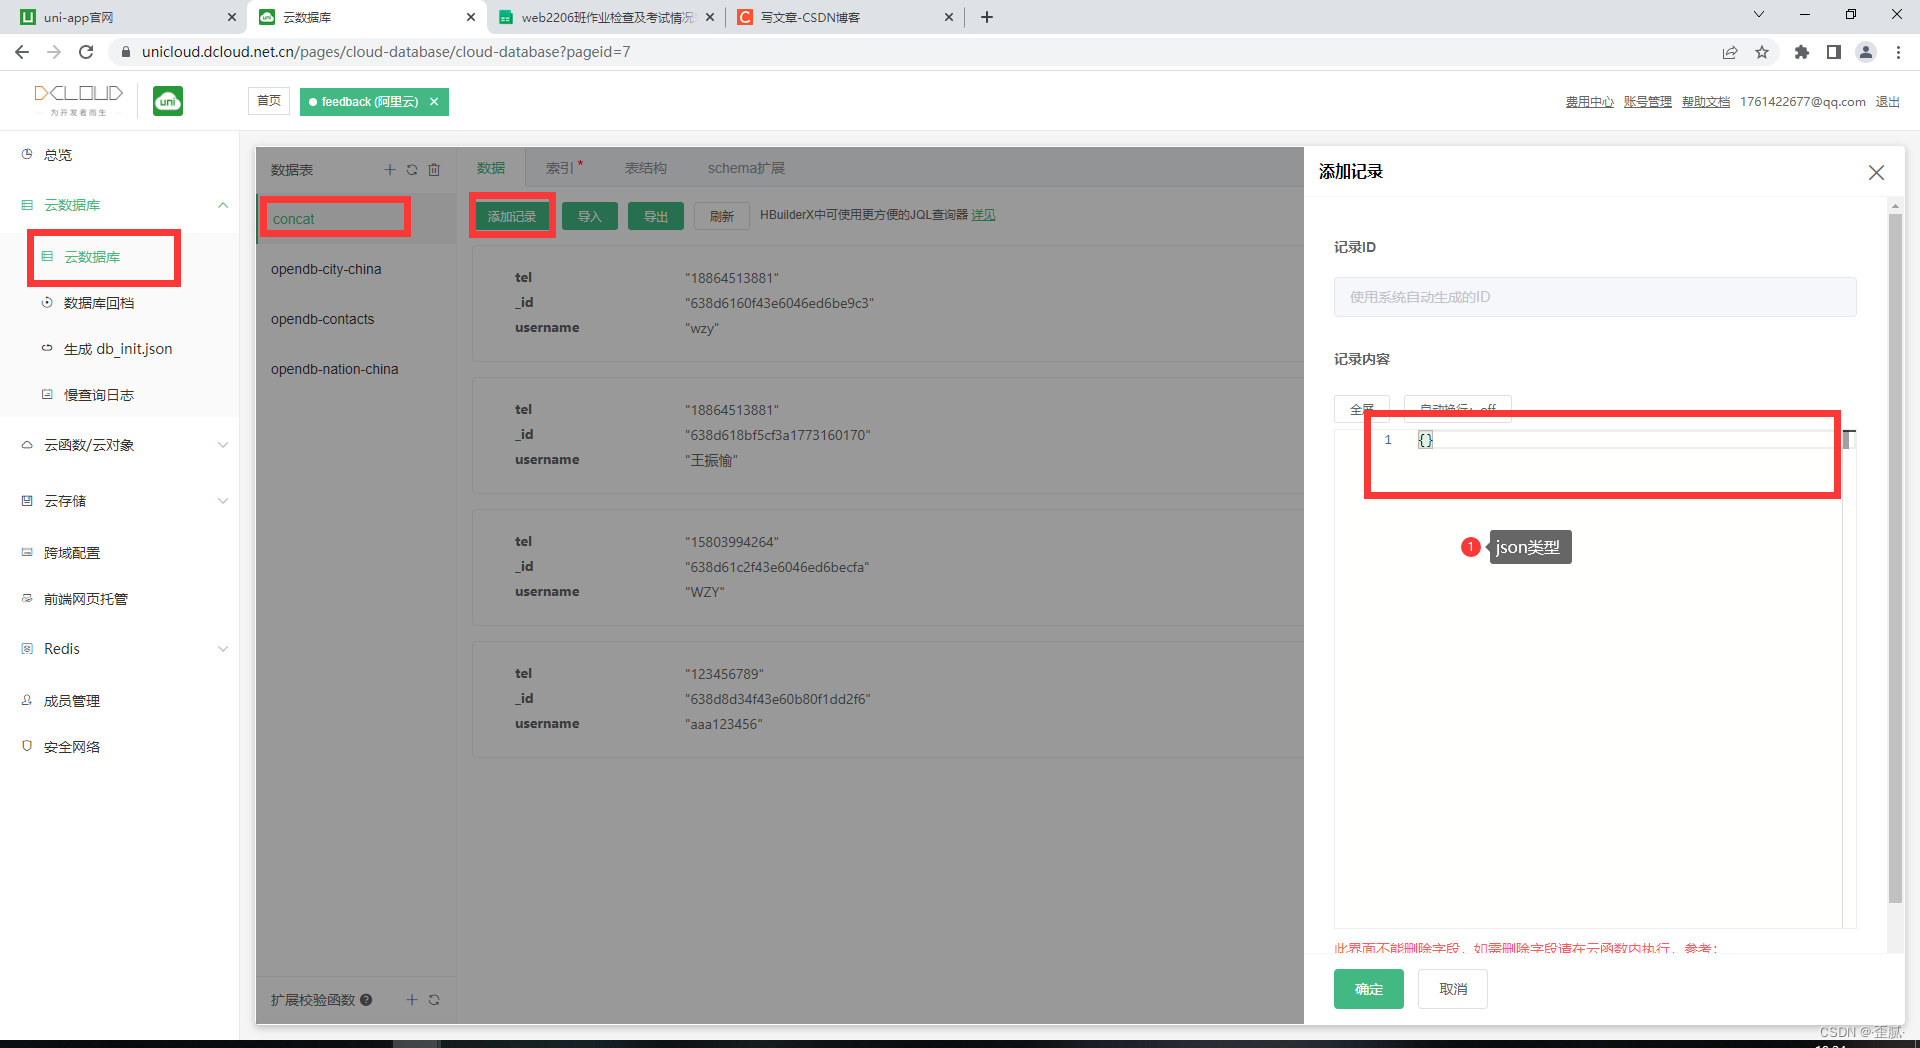The width and height of the screenshot is (1920, 1048).
Task: Select the concat data table
Action: pyautogui.click(x=356, y=219)
